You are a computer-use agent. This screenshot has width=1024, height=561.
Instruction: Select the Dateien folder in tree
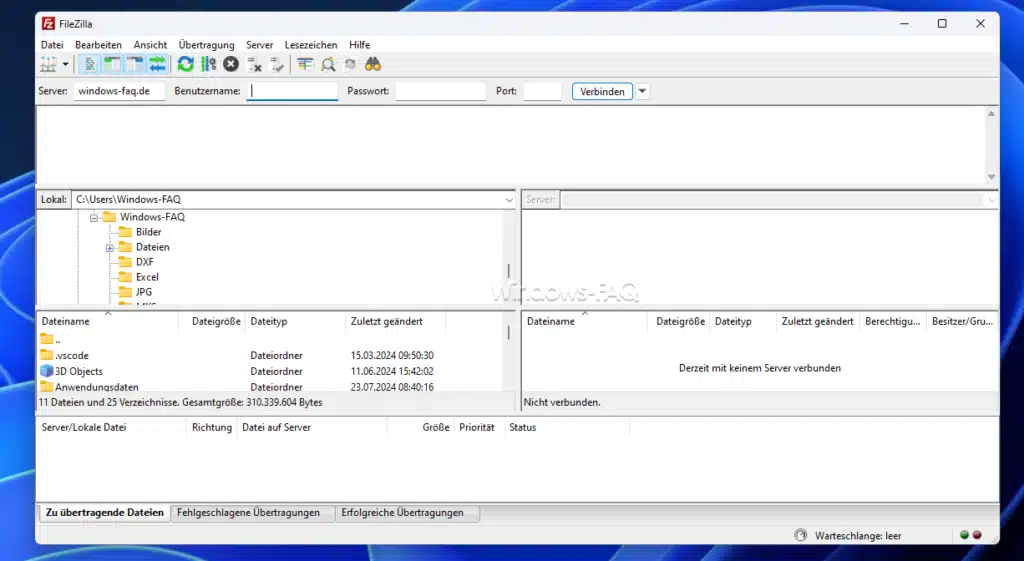click(152, 247)
